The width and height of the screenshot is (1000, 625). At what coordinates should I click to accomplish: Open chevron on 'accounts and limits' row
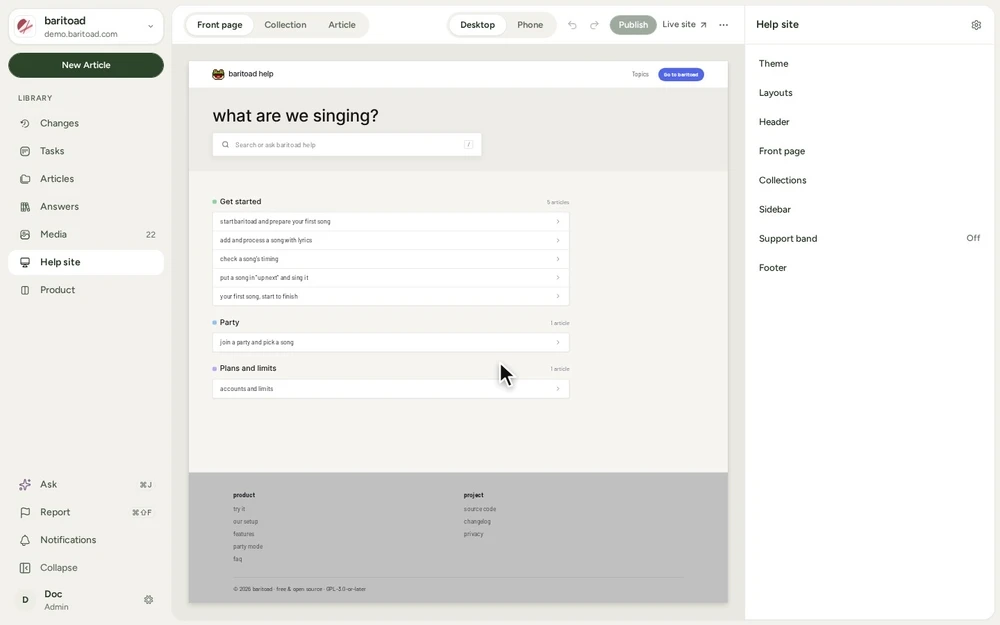coord(557,389)
